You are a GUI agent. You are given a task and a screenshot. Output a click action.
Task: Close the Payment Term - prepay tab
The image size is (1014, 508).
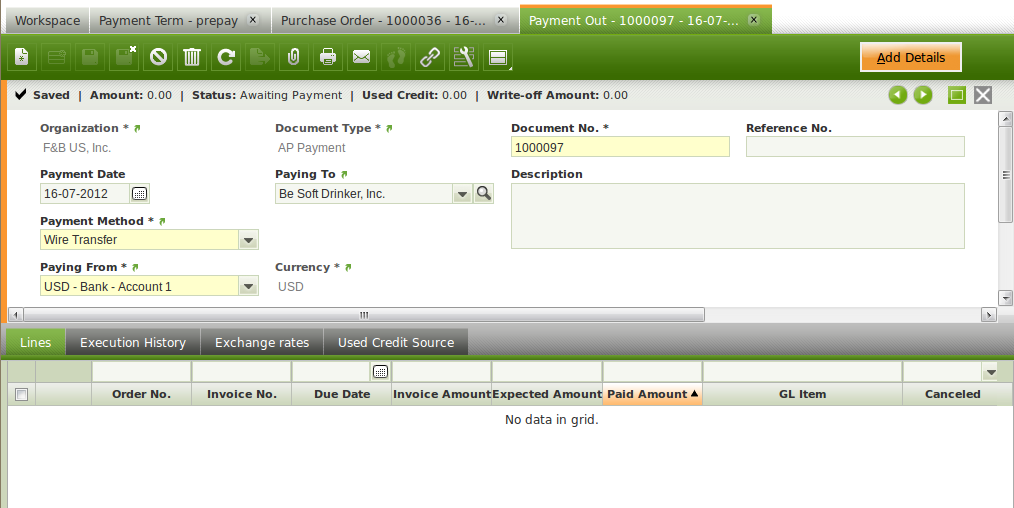tap(252, 20)
